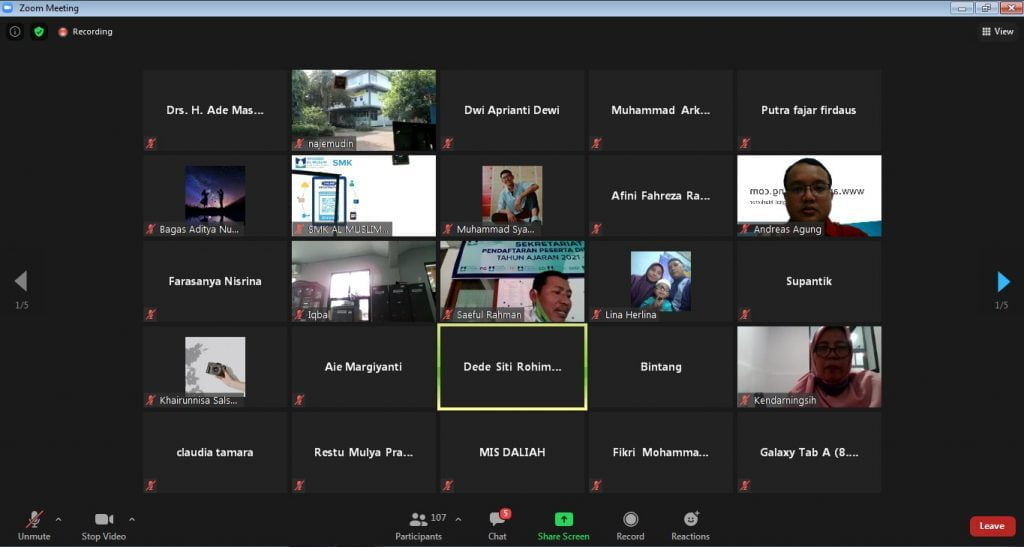Click muted mic icon on MIS DALIAH tile
The height and width of the screenshot is (547, 1024).
(x=448, y=485)
